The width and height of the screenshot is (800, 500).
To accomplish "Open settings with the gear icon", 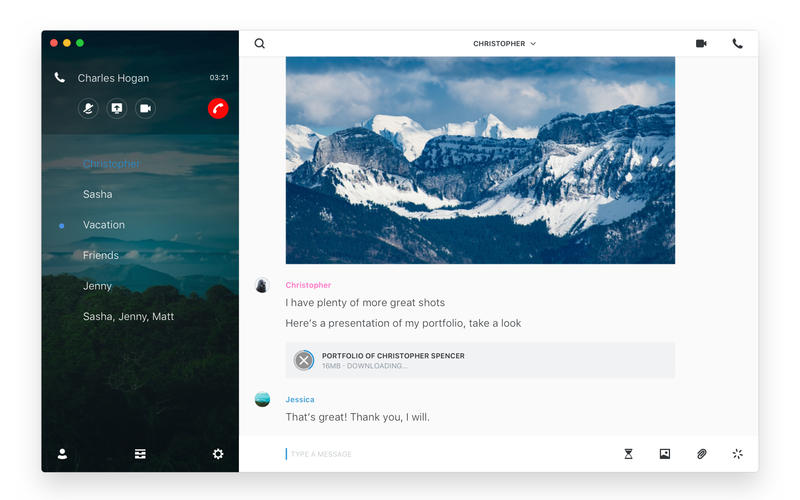I will coord(218,454).
